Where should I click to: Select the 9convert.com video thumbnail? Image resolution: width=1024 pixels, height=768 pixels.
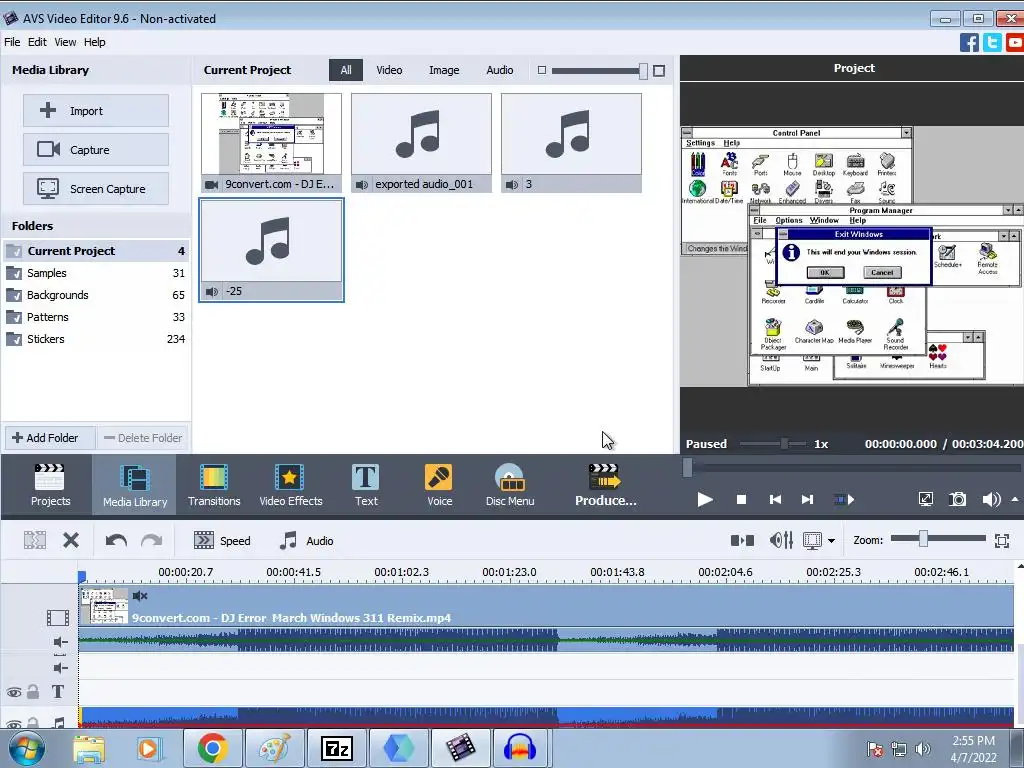pos(271,142)
